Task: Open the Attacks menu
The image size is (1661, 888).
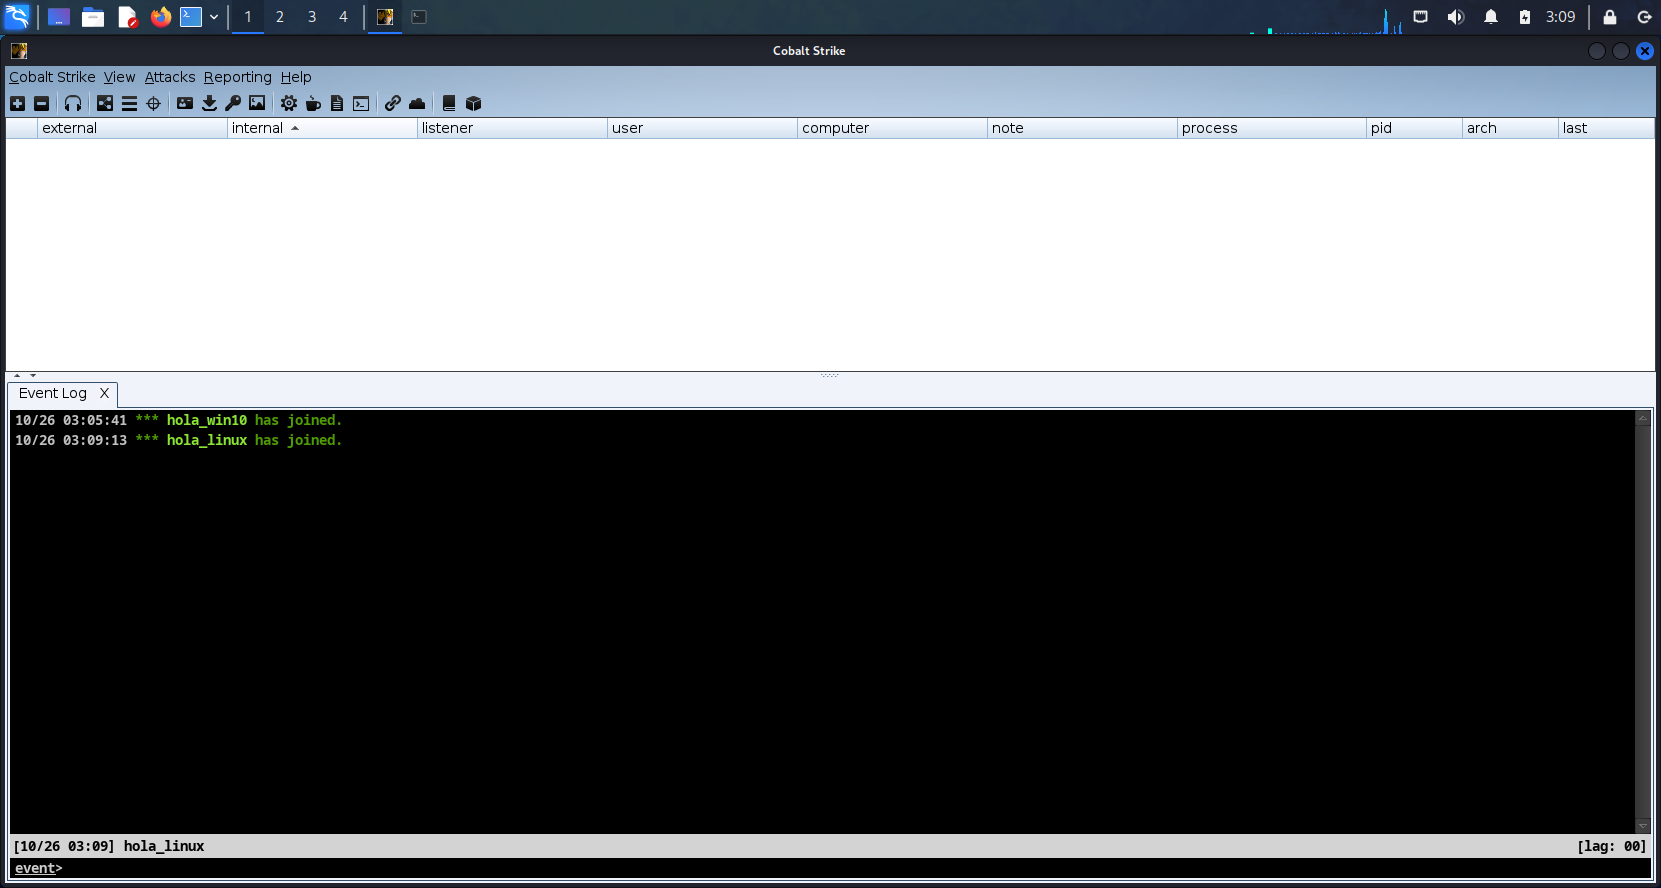Action: pos(170,77)
